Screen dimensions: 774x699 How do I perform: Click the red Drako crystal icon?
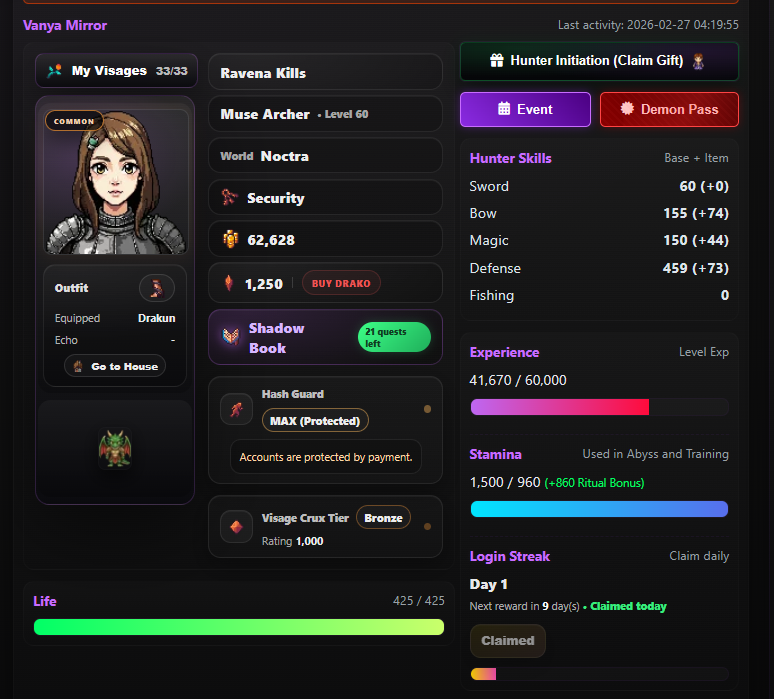[229, 283]
